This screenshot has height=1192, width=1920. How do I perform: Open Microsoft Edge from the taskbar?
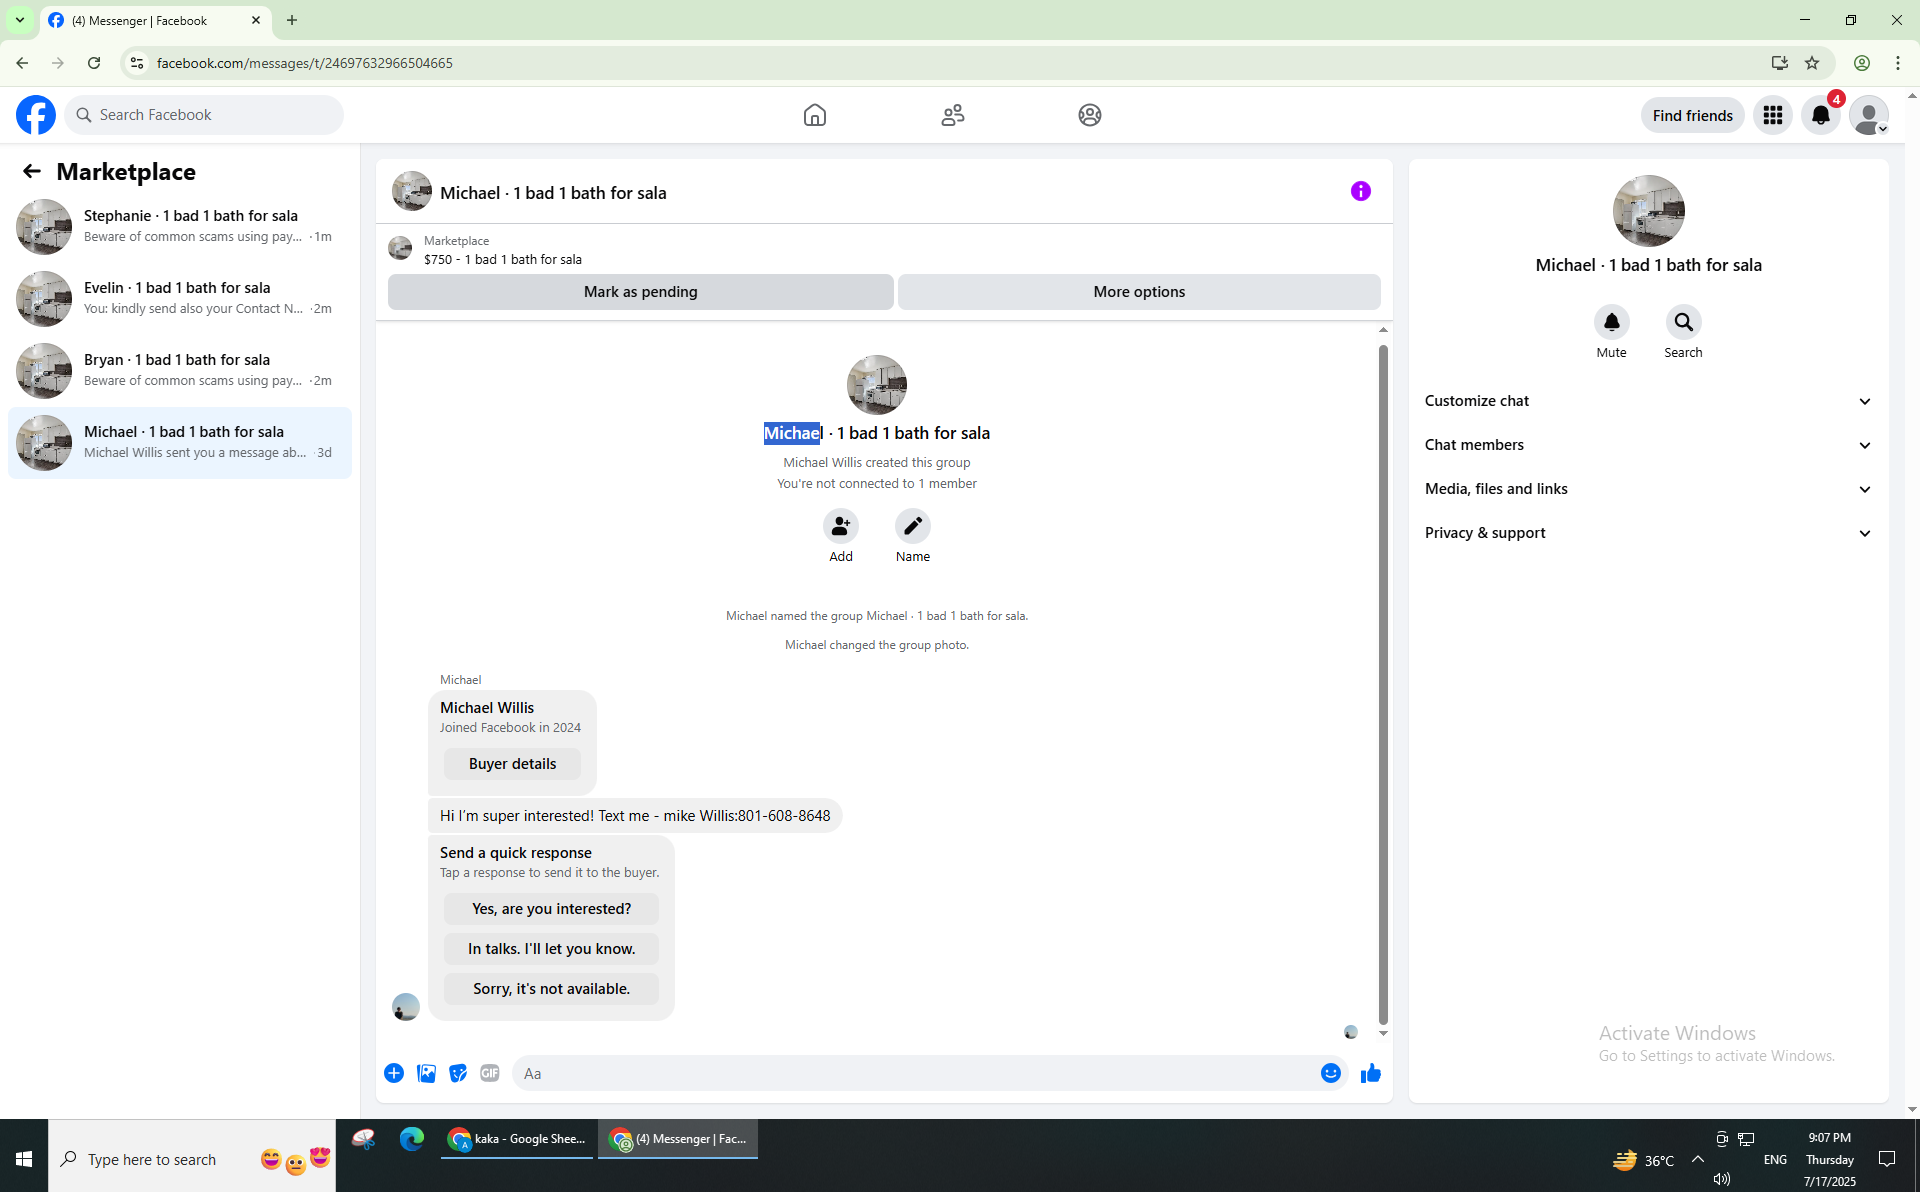[x=412, y=1139]
